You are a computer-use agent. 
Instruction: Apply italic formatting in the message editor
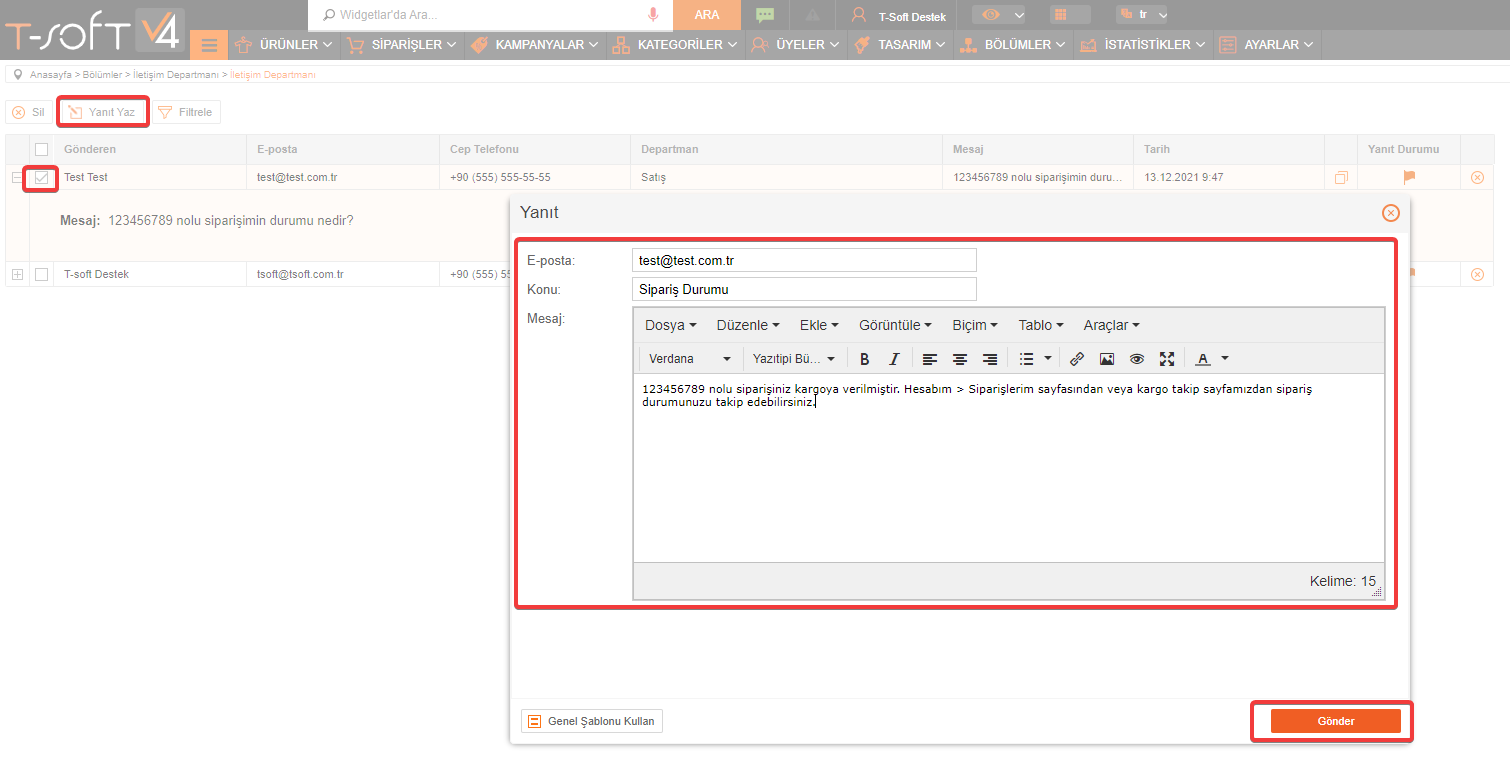(x=894, y=359)
